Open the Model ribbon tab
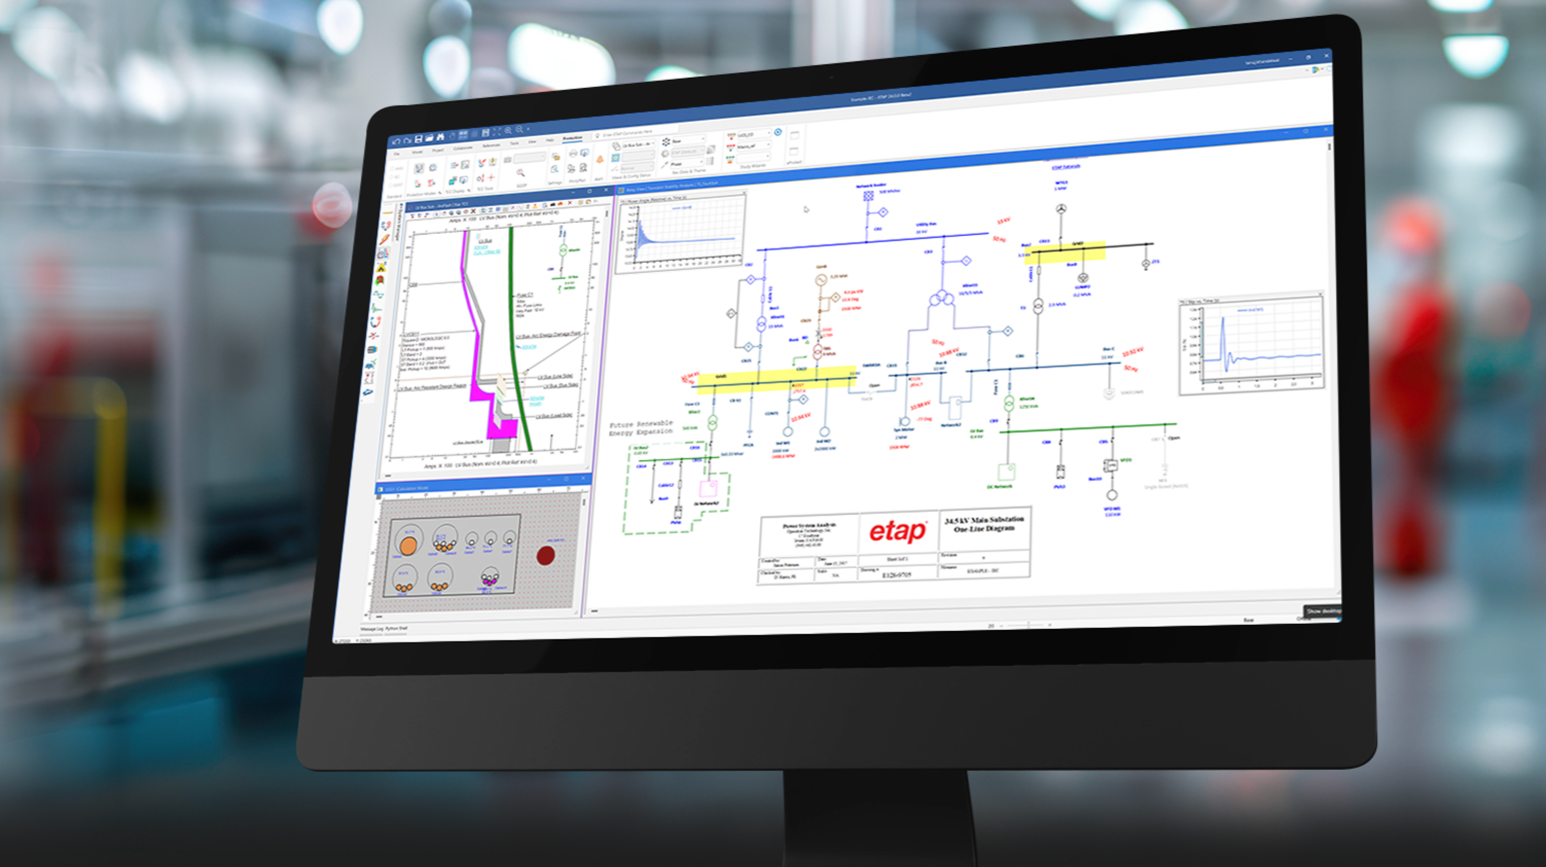This screenshot has height=867, width=1546. point(417,152)
